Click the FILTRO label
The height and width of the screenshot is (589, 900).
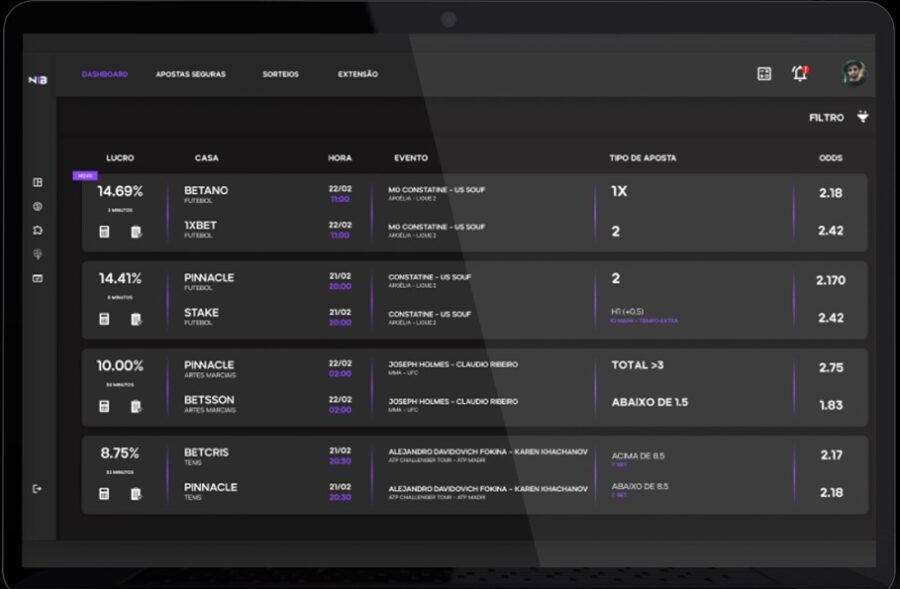827,118
